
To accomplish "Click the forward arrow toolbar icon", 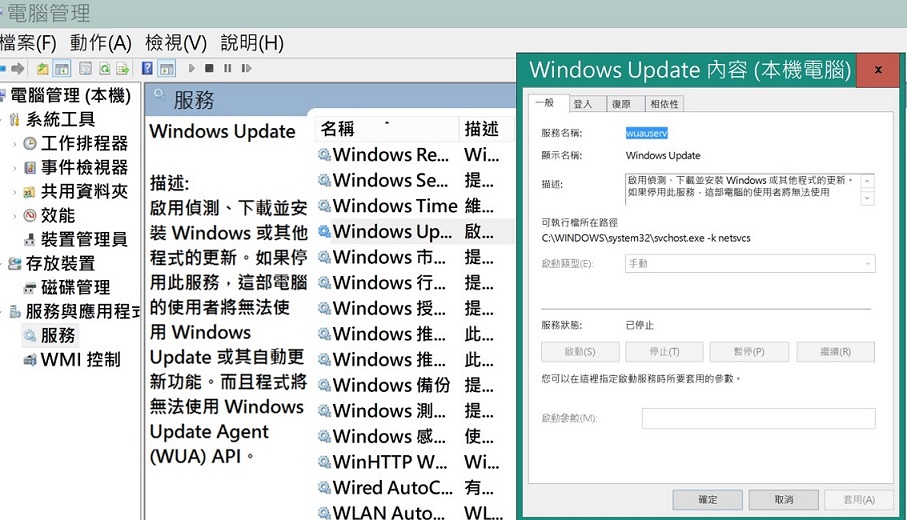I will coord(18,69).
